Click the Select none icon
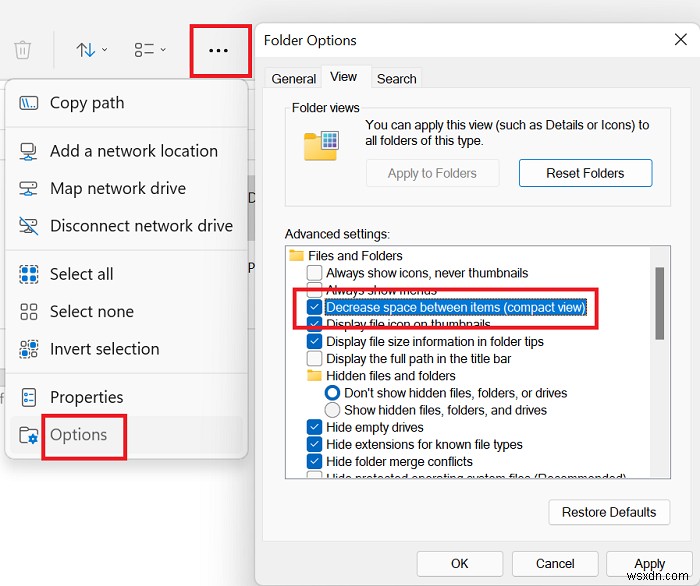This screenshot has height=586, width=700. coord(29,312)
